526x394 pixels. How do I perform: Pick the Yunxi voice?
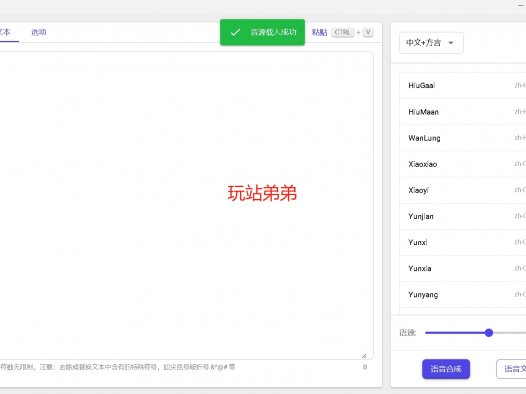[x=463, y=242]
